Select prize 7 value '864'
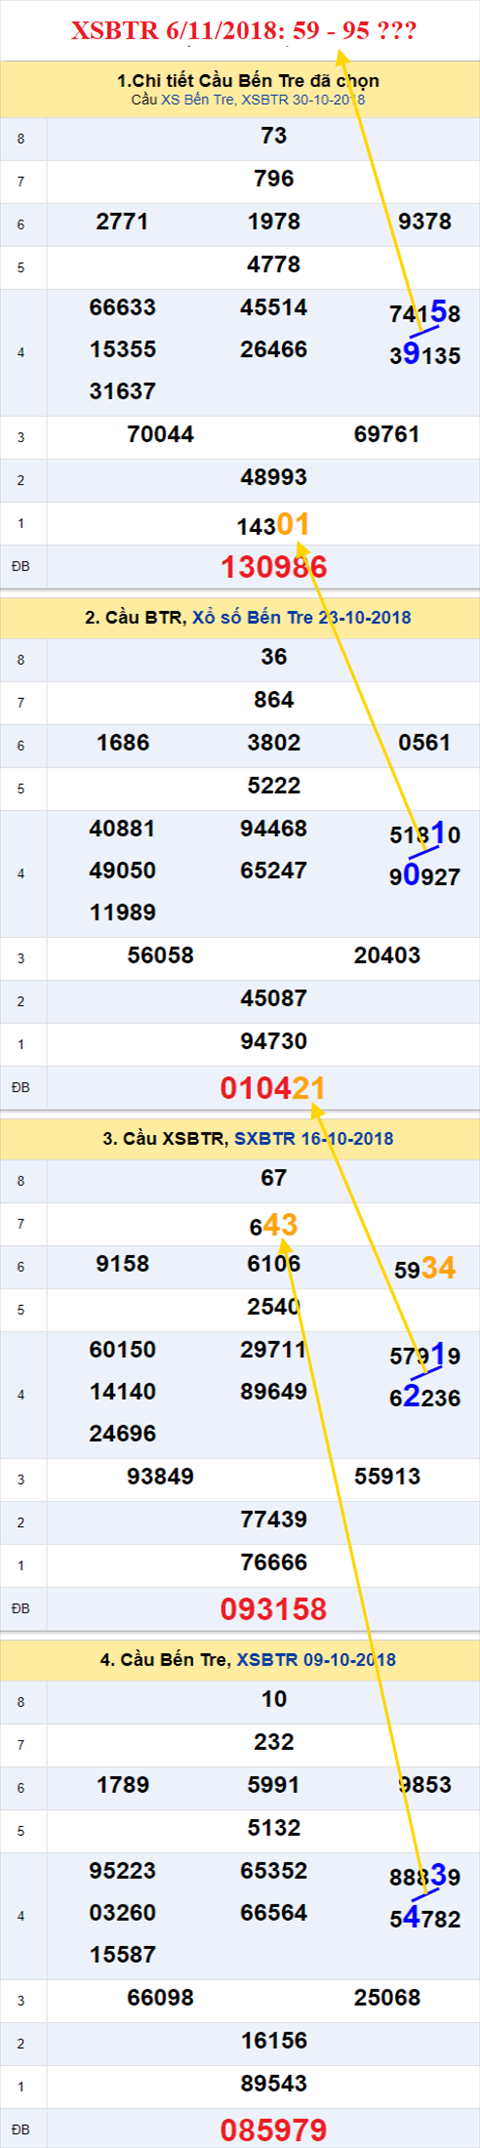 pos(273,700)
